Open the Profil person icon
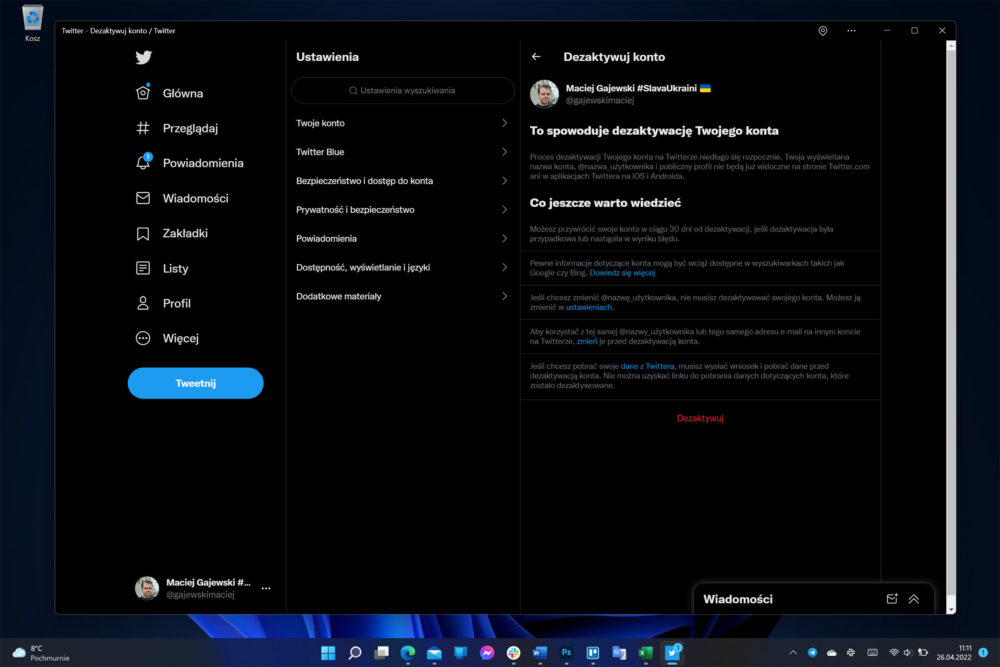The height and width of the screenshot is (667, 1000). pos(143,303)
